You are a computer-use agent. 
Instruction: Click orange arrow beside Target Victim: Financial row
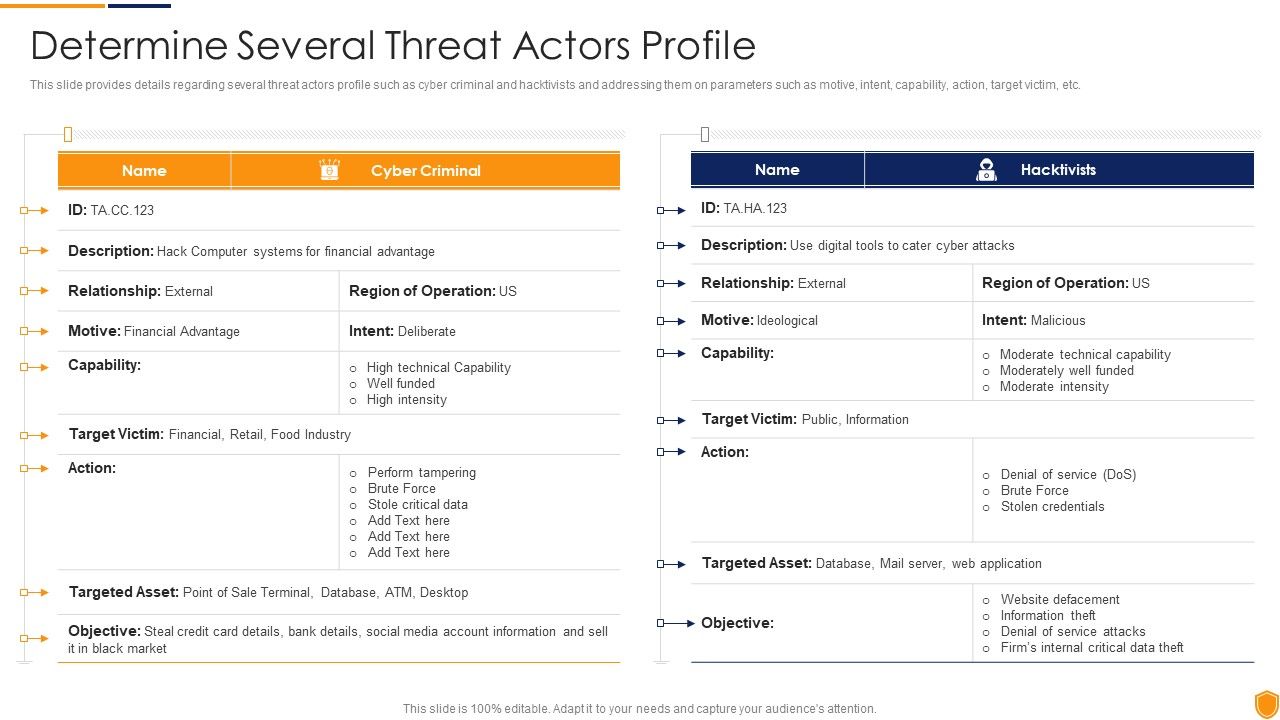pos(34,435)
